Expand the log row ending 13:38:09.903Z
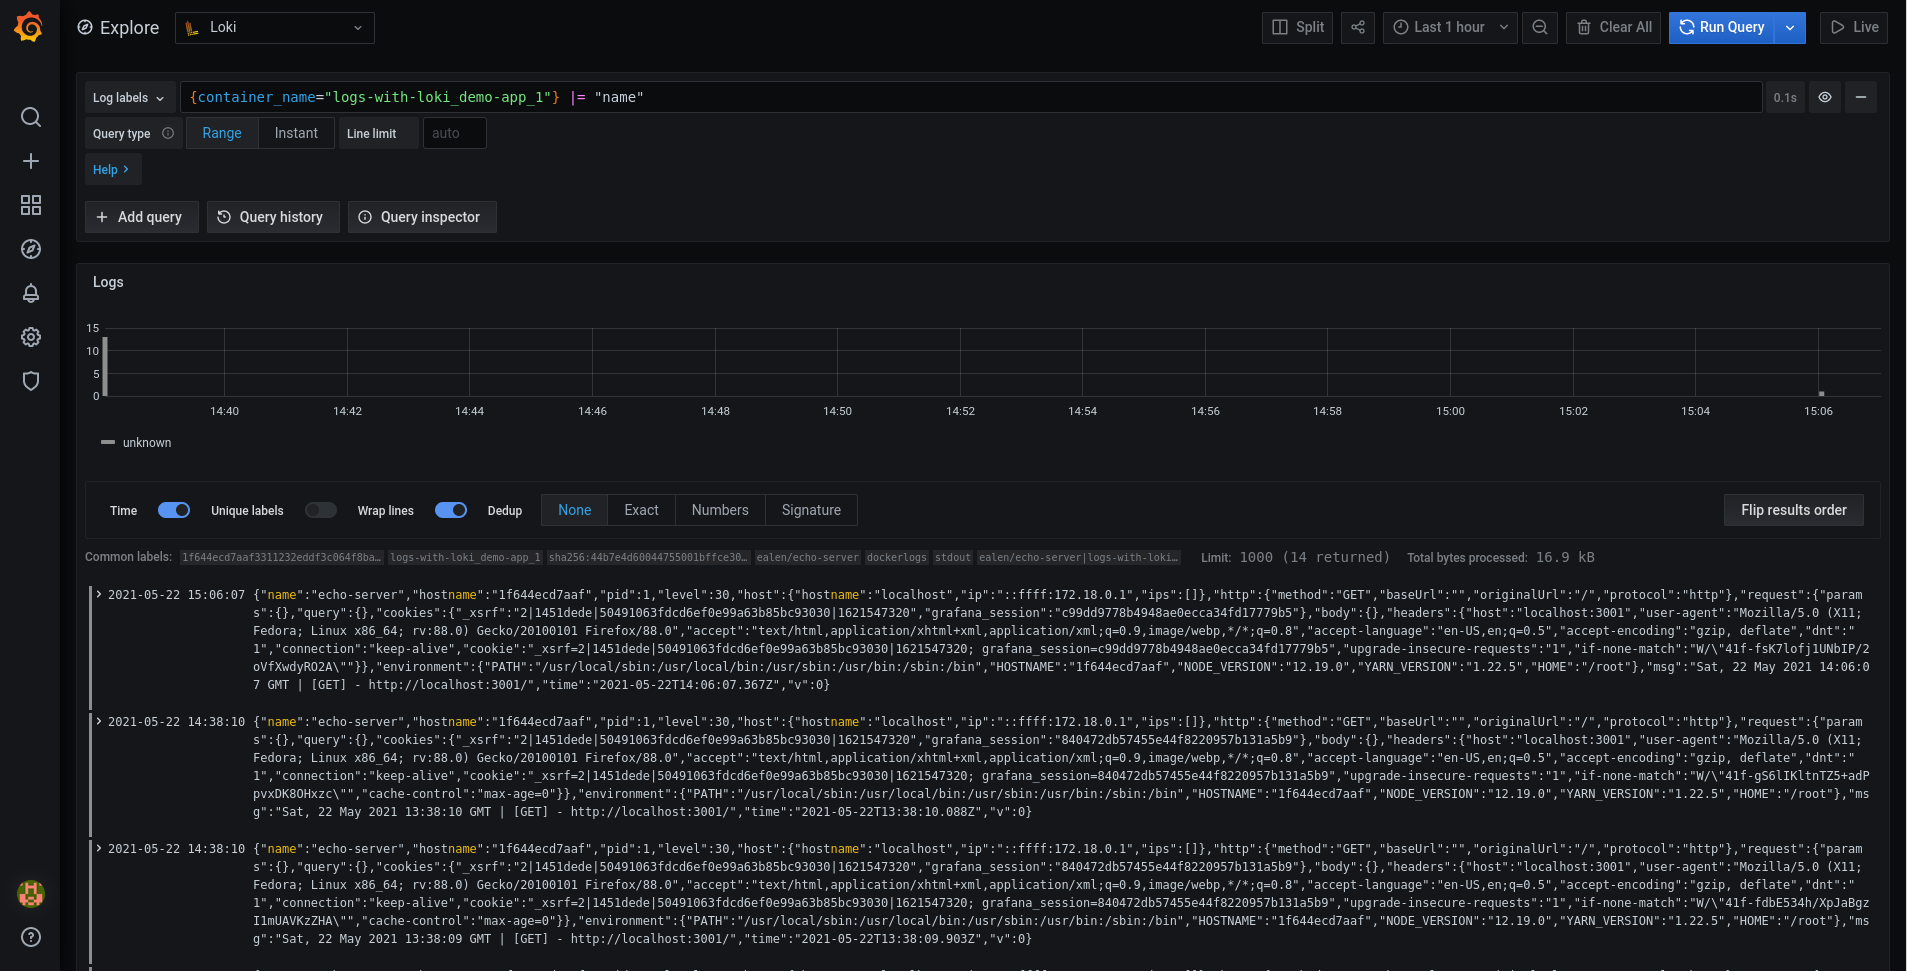This screenshot has width=1907, height=971. click(x=99, y=848)
